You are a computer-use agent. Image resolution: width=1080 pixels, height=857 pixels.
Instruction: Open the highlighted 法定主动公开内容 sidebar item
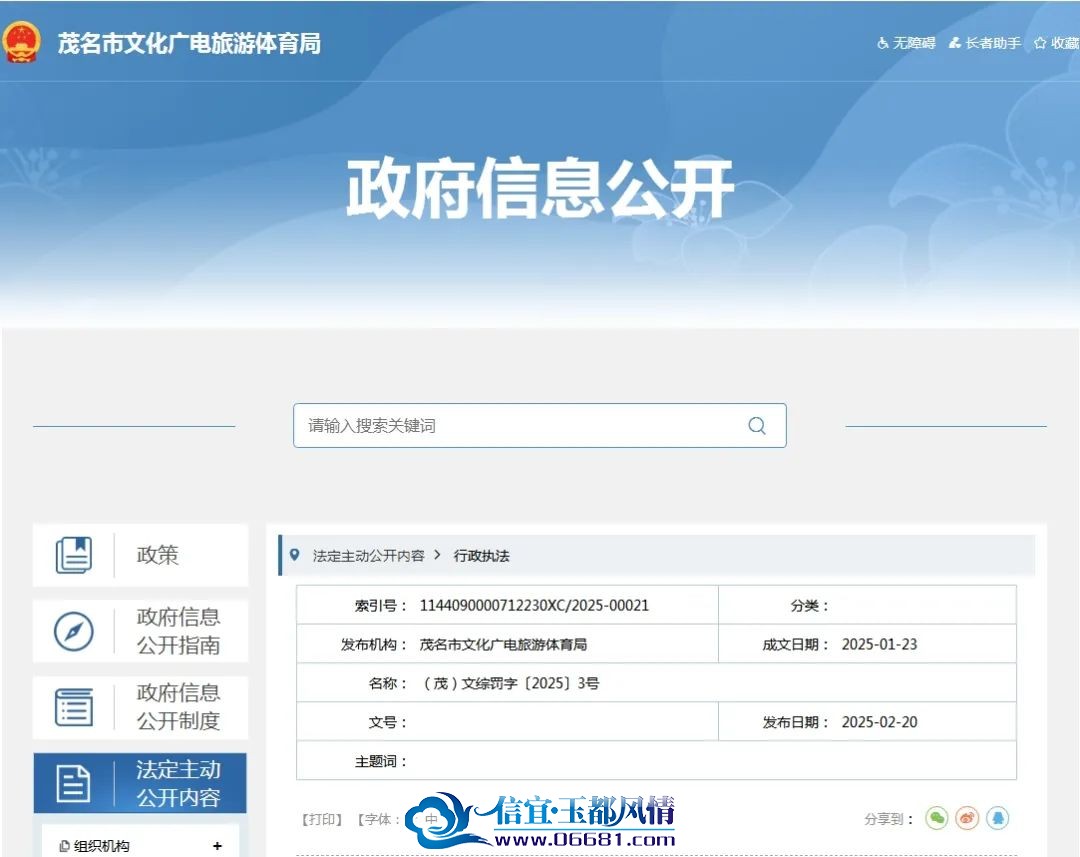[141, 783]
